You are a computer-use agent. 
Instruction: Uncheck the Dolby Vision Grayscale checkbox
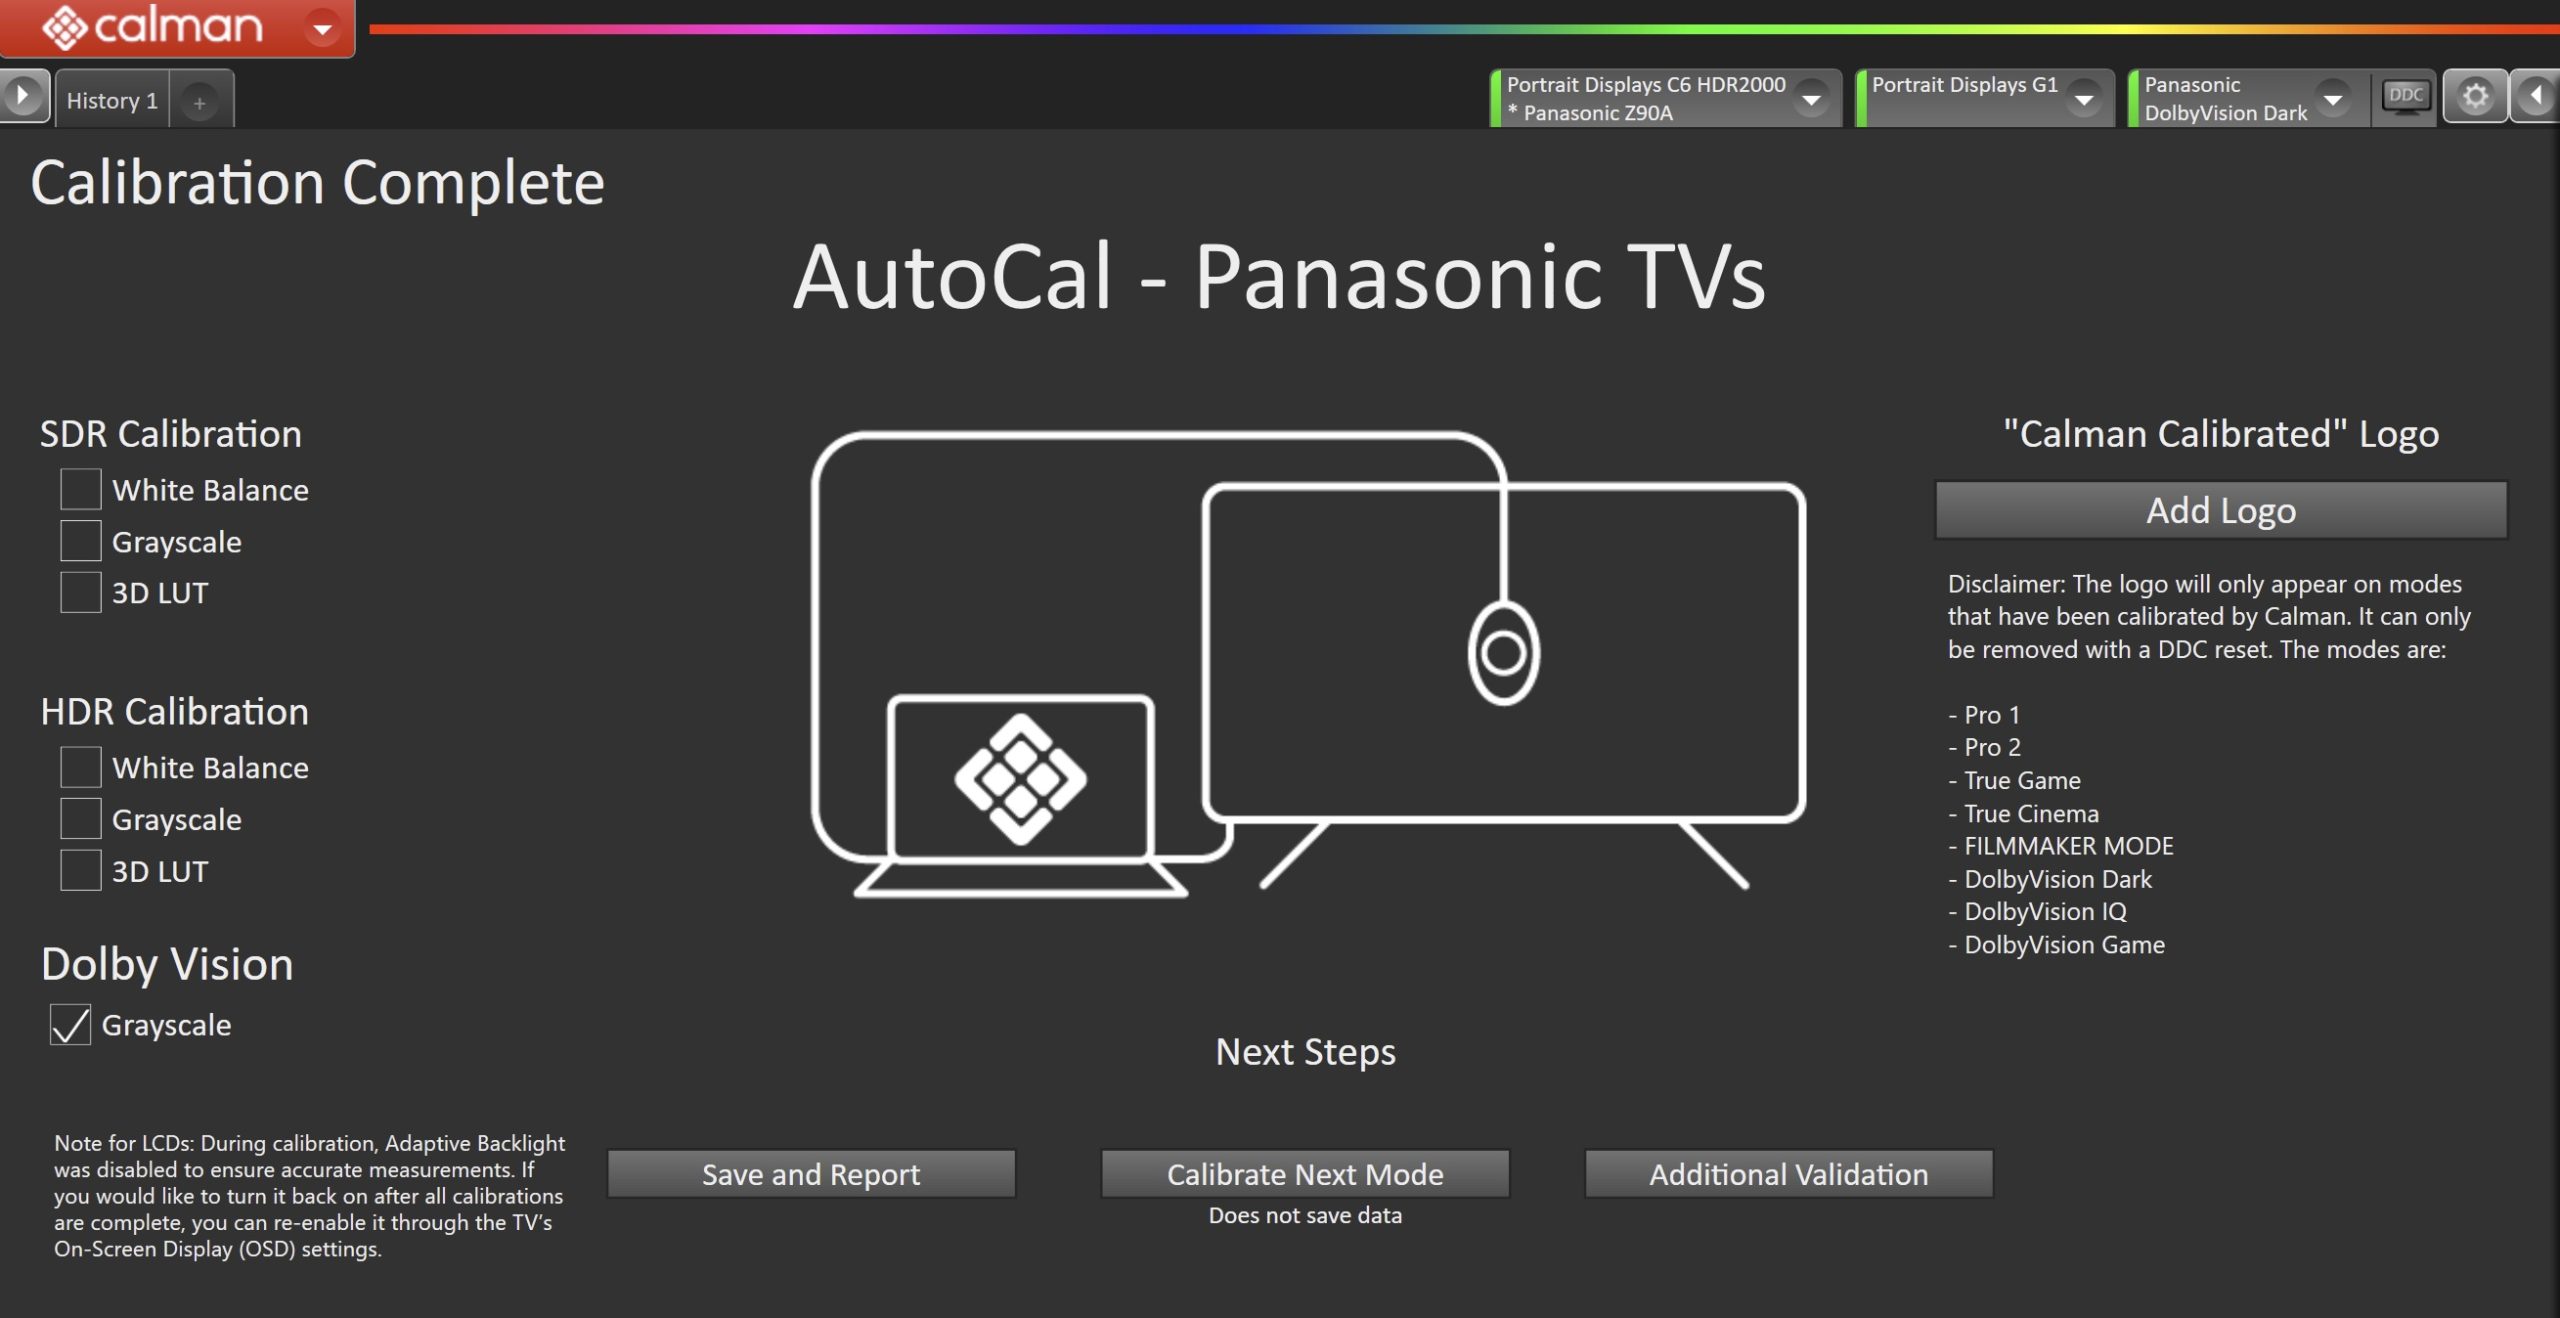click(70, 1025)
